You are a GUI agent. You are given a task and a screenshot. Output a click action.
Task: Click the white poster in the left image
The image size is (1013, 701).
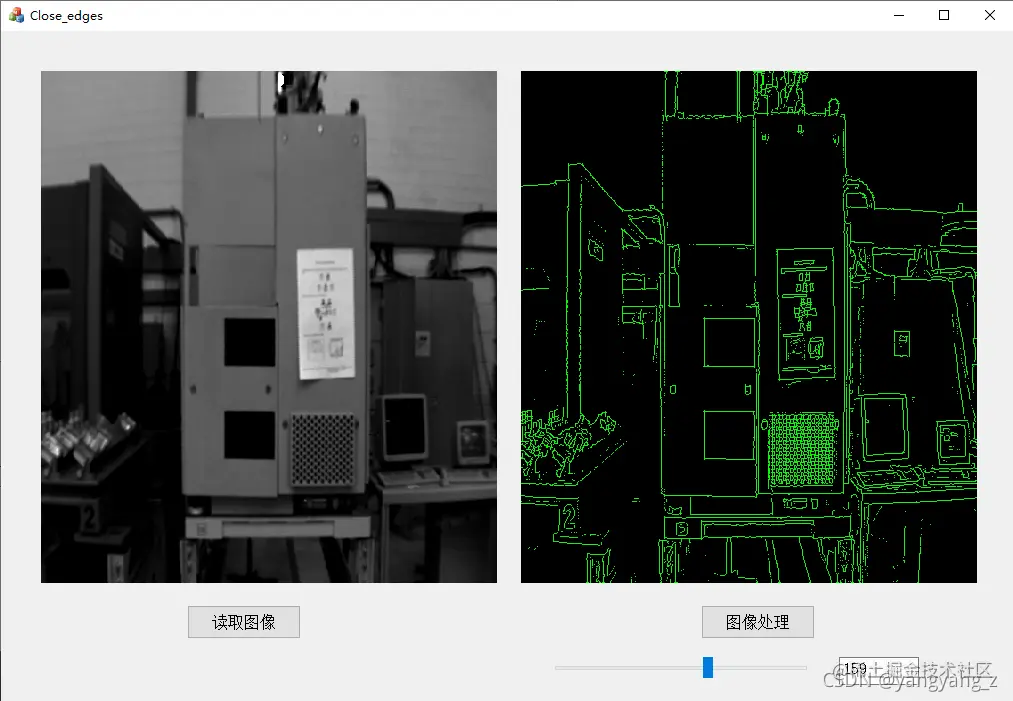pyautogui.click(x=324, y=315)
